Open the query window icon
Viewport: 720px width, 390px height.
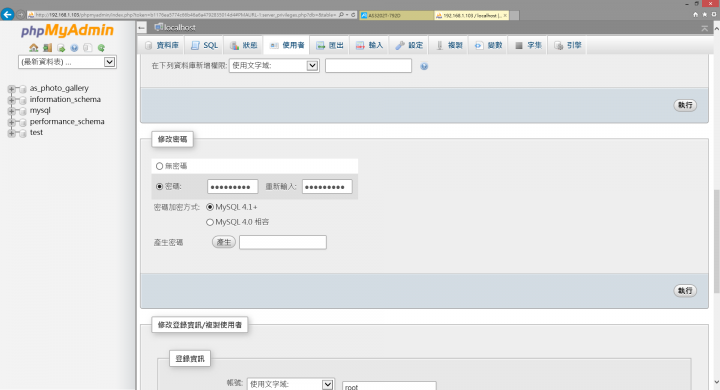pyautogui.click(x=61, y=48)
